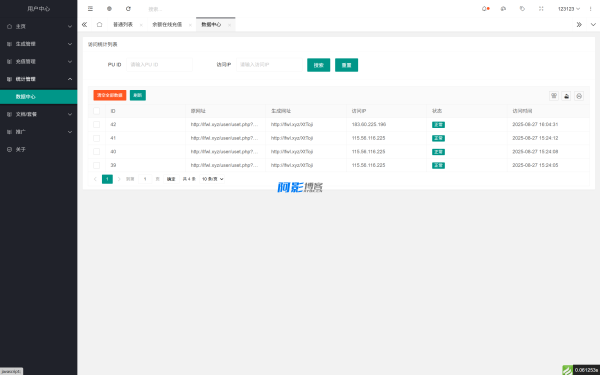Close the first tab left of 余额在线充值
The width and height of the screenshot is (600, 375).
[x=141, y=25]
